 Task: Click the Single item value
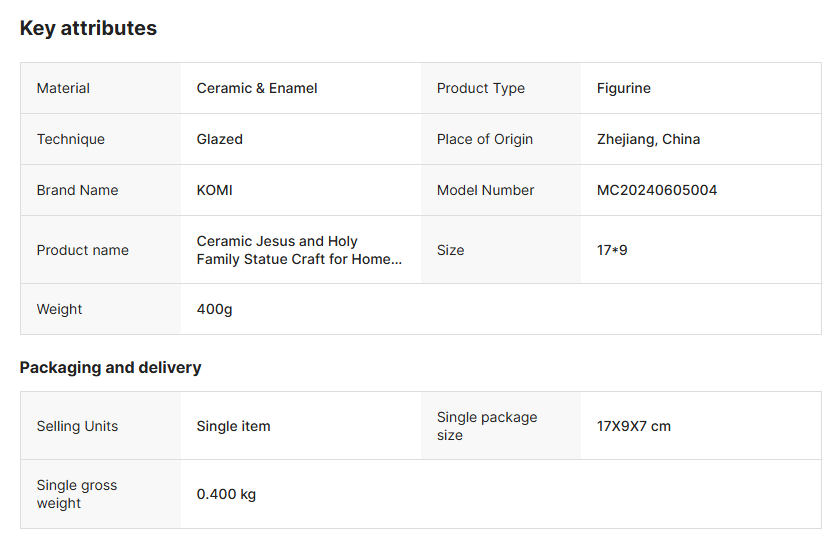pyautogui.click(x=233, y=426)
